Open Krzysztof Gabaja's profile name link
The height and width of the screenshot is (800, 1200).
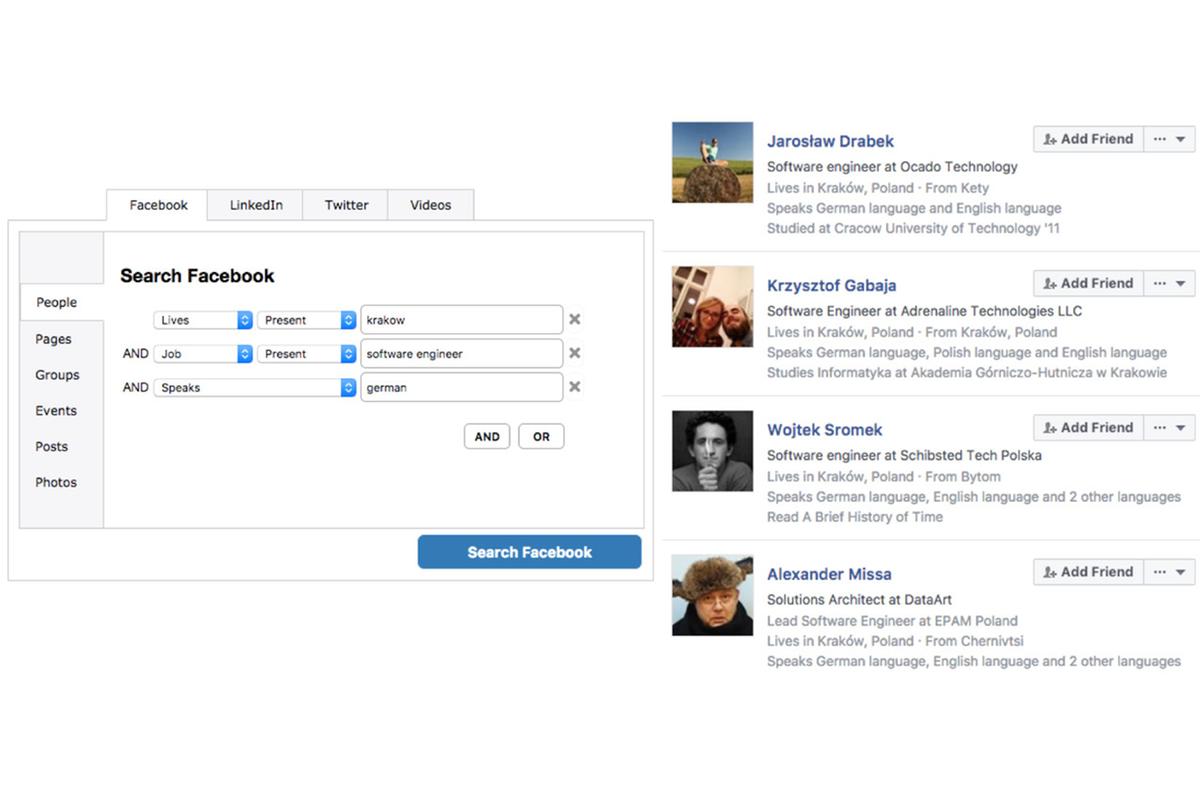[831, 286]
